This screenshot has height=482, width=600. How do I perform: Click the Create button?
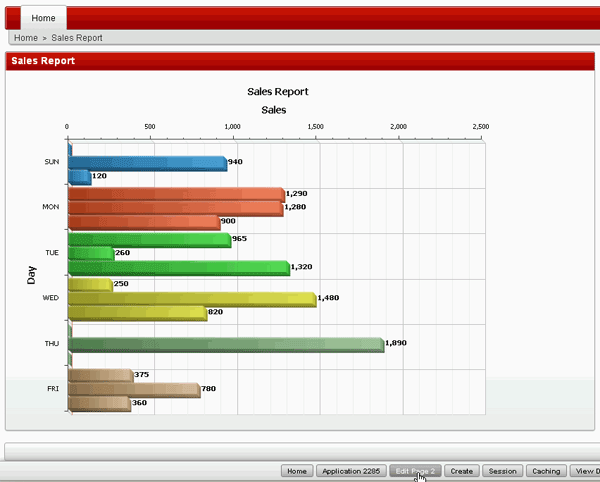461,471
